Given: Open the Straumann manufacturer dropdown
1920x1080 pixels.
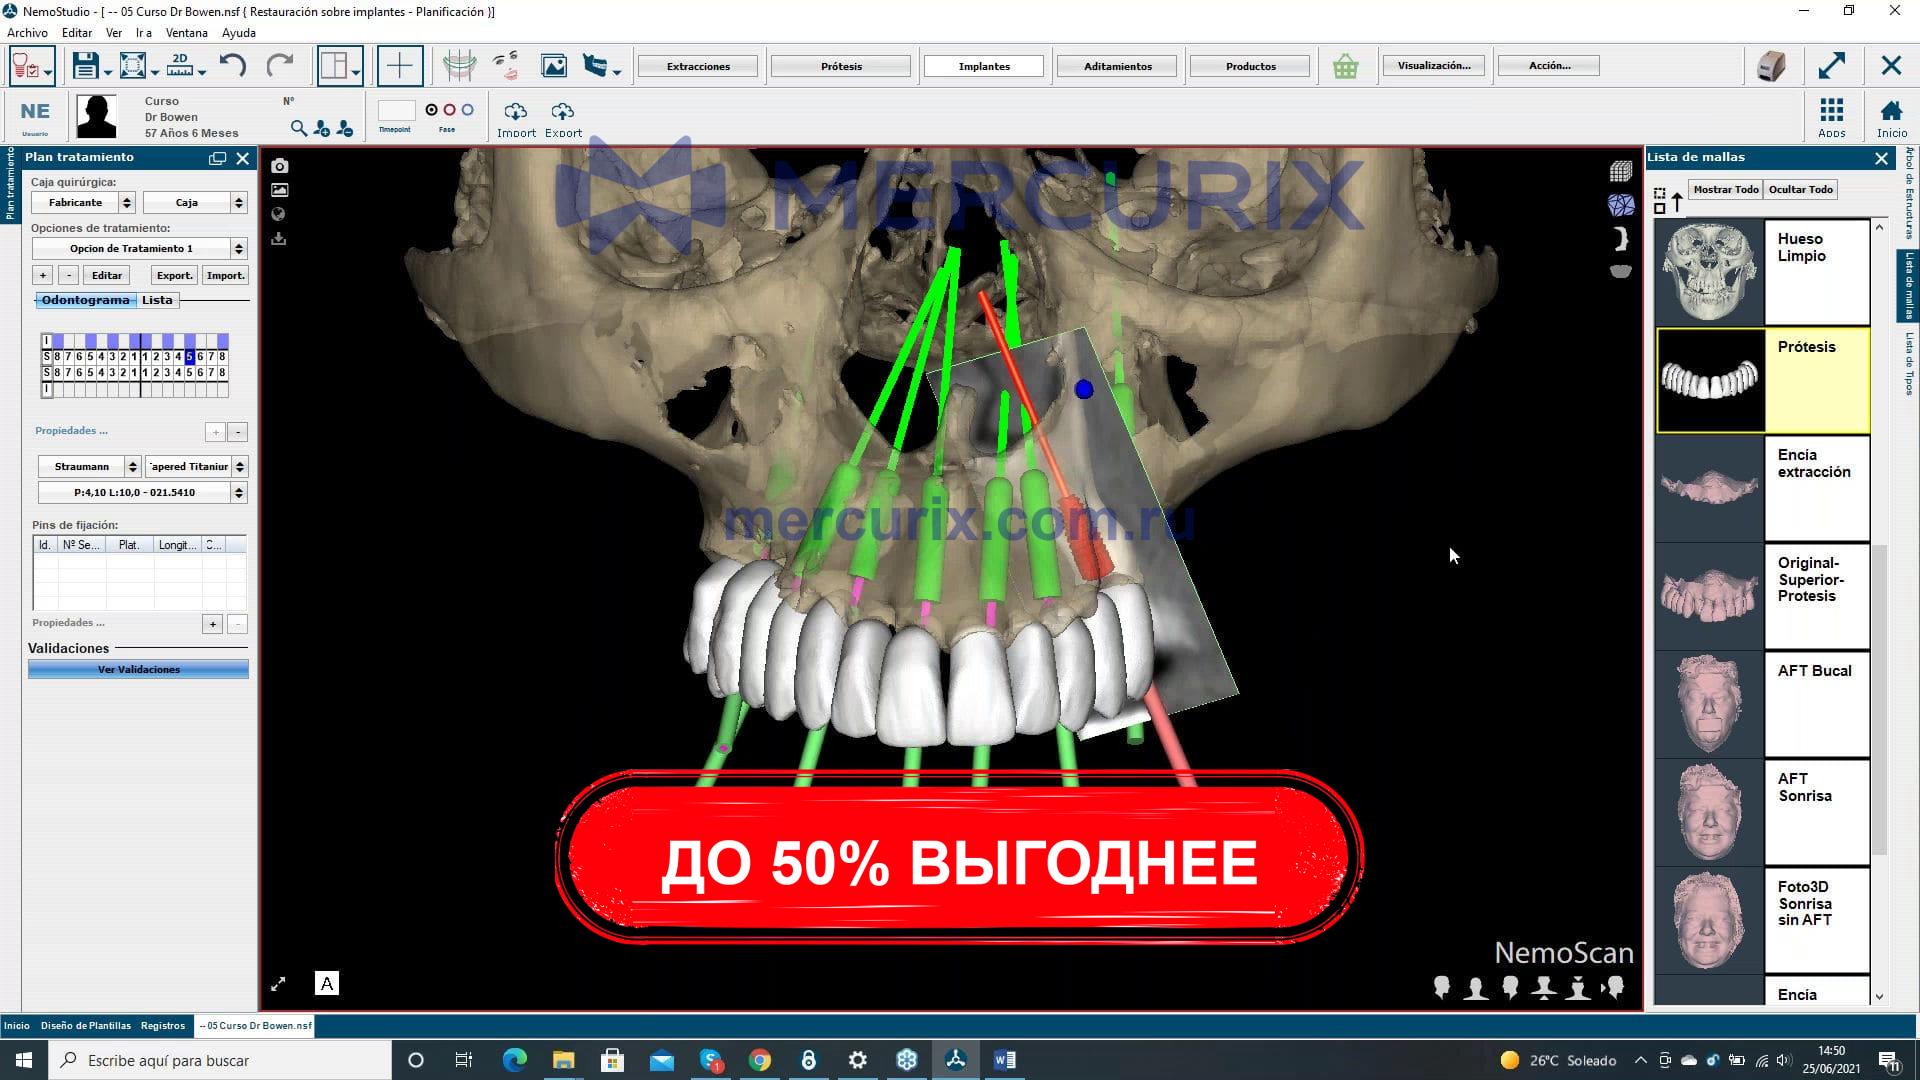Looking at the screenshot, I should point(89,467).
